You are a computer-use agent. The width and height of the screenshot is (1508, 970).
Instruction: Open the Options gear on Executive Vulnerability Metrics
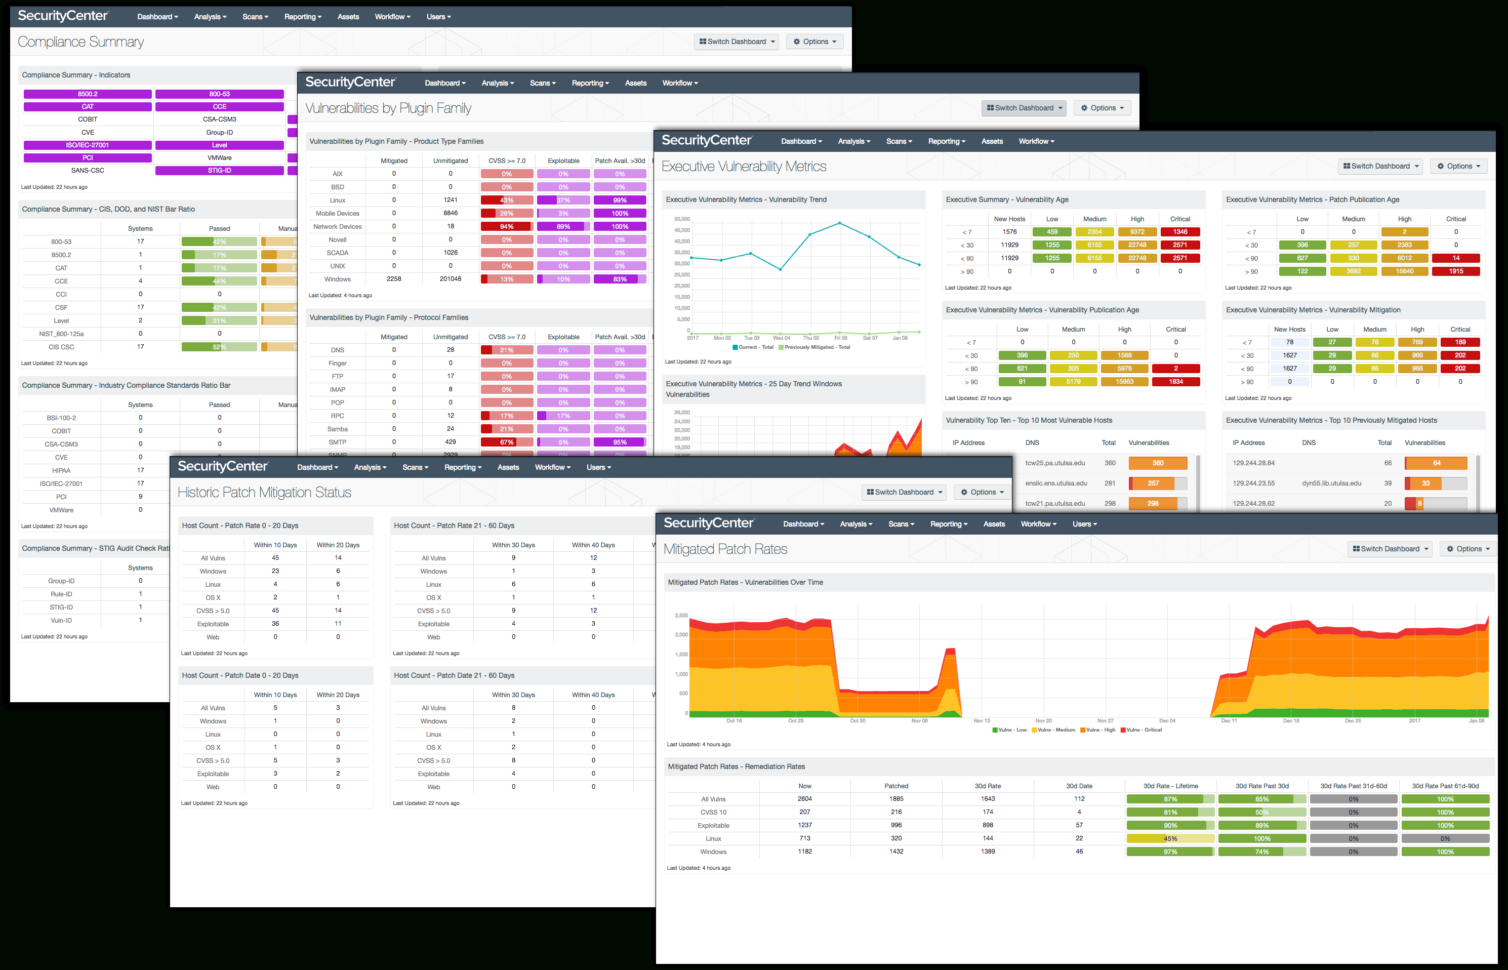coord(1442,166)
